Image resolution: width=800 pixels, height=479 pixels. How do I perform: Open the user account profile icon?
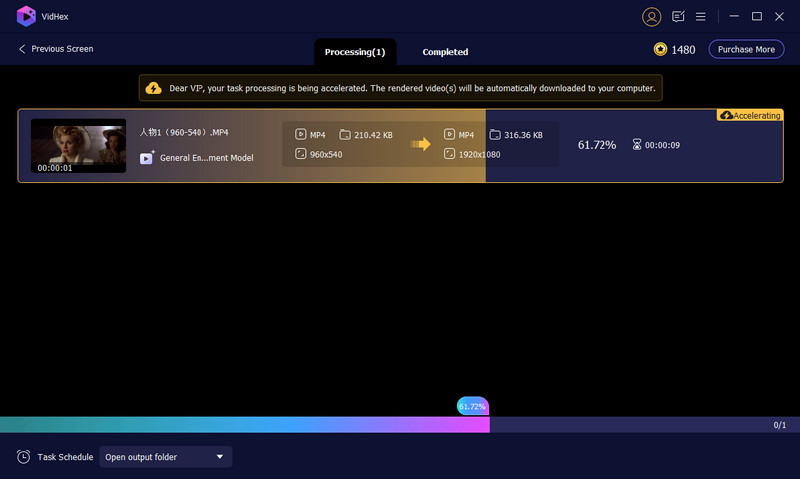(x=652, y=17)
